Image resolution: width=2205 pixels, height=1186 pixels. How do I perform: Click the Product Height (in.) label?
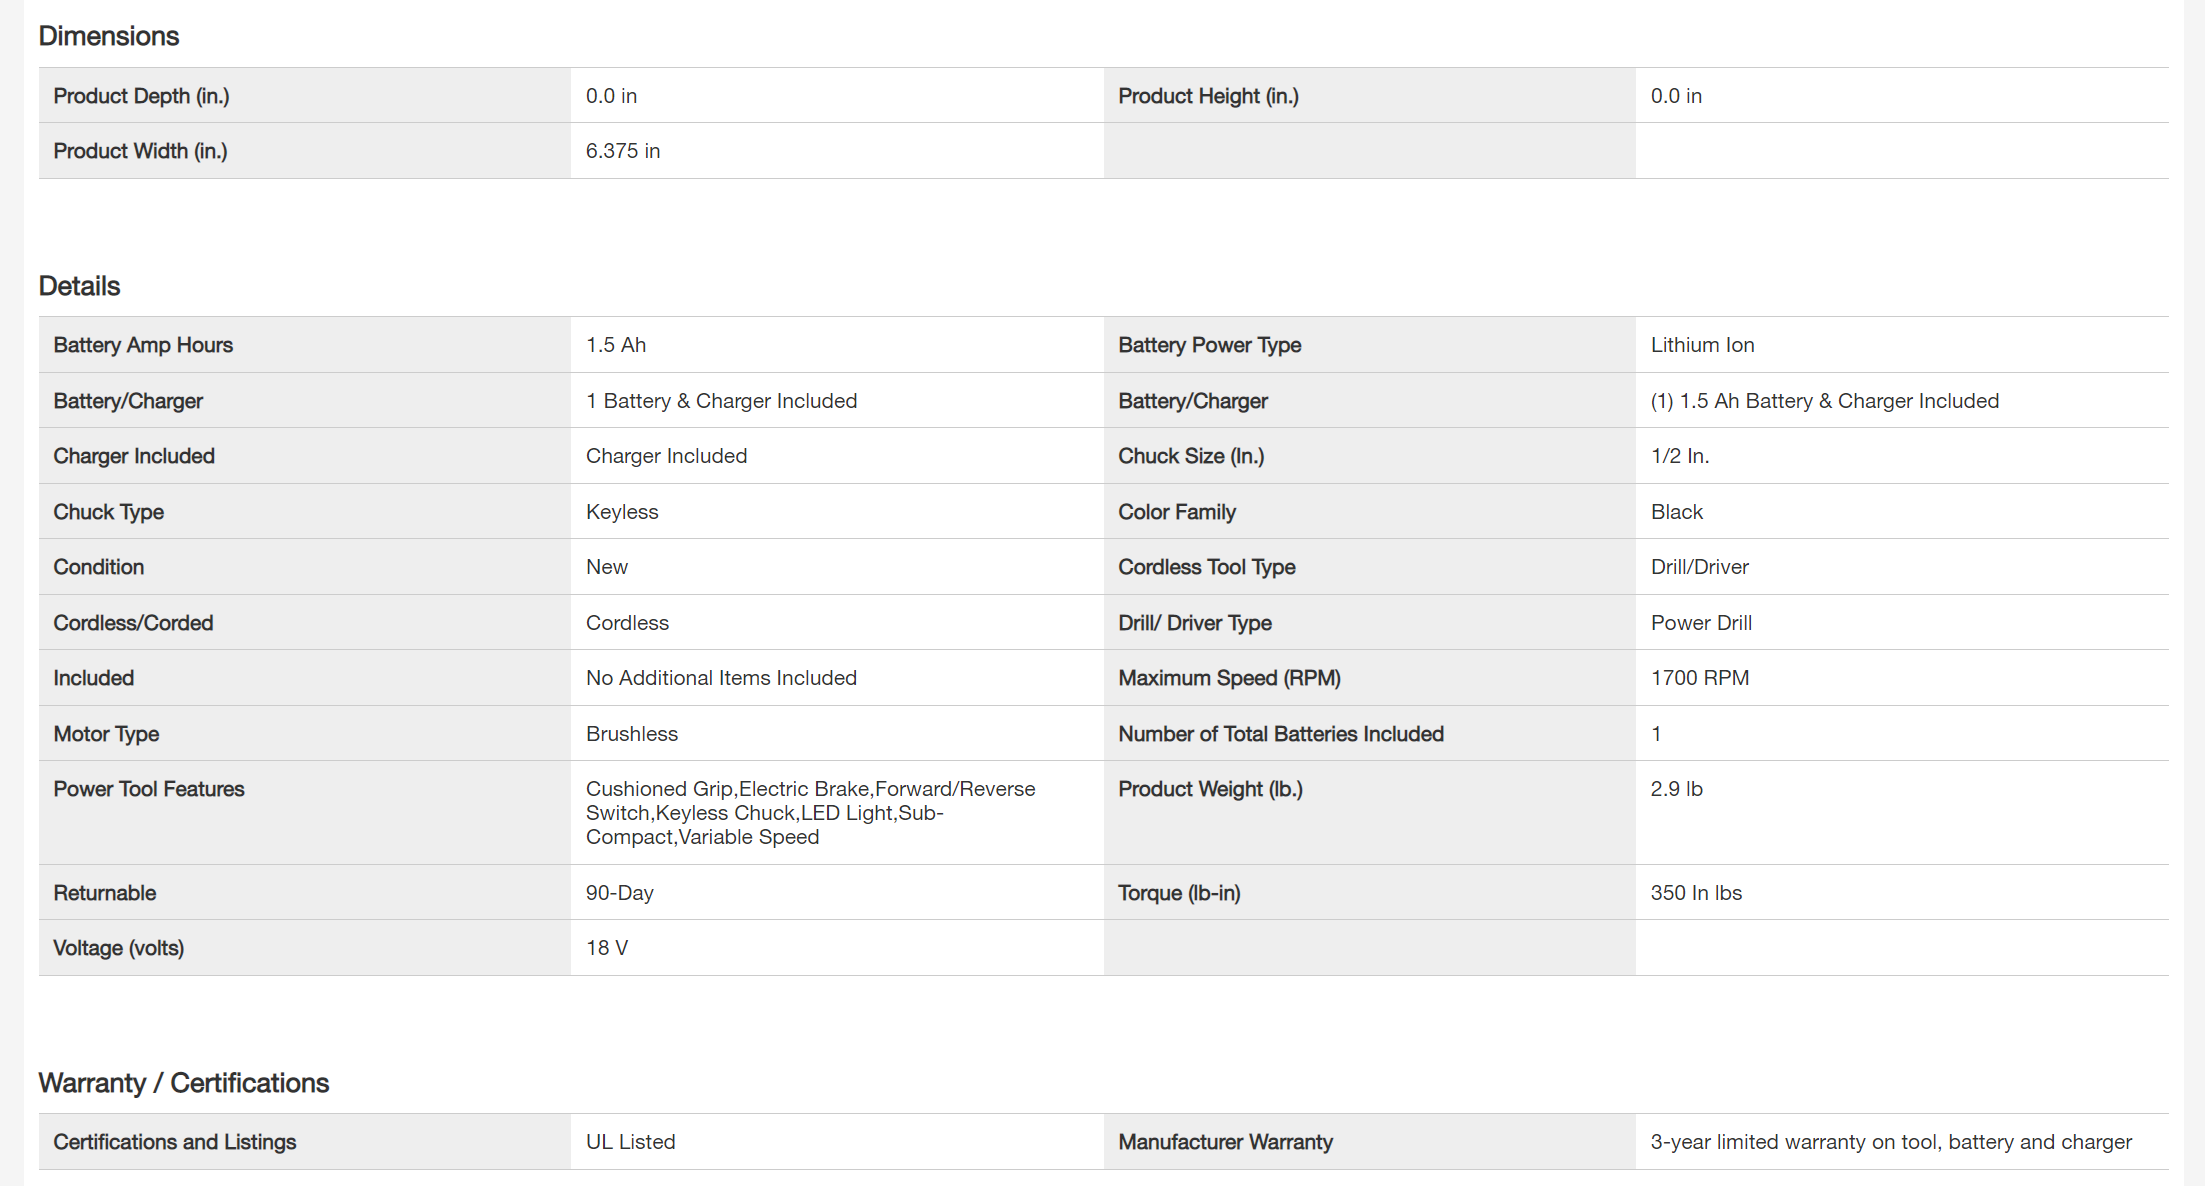tap(1208, 96)
